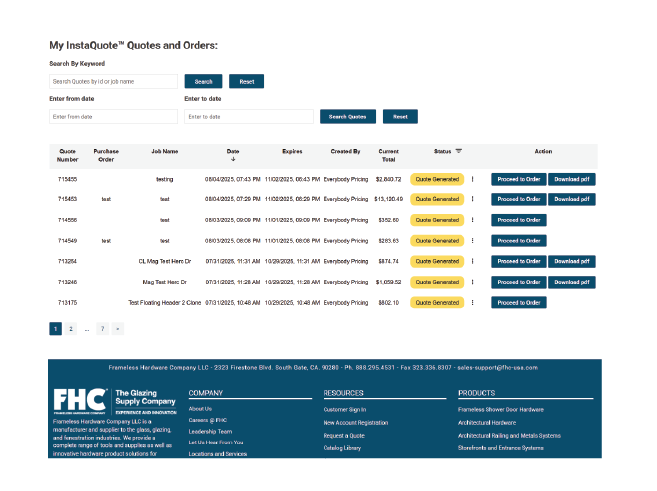The width and height of the screenshot is (657, 491).
Task: Go to page 2 in pagination
Action: point(71,329)
